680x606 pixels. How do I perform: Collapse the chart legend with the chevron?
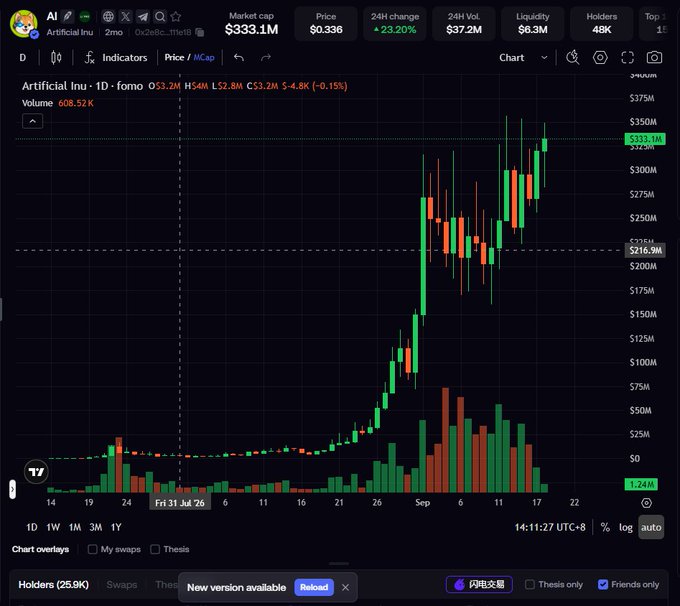[33, 121]
